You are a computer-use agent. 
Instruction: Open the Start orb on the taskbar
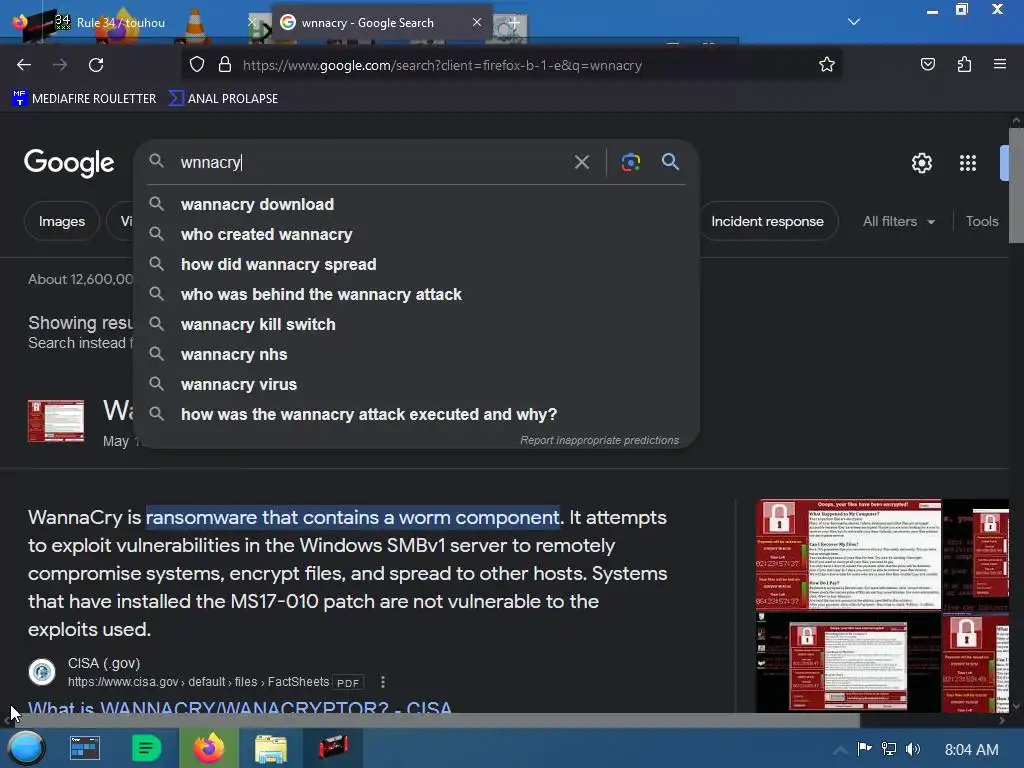point(26,748)
